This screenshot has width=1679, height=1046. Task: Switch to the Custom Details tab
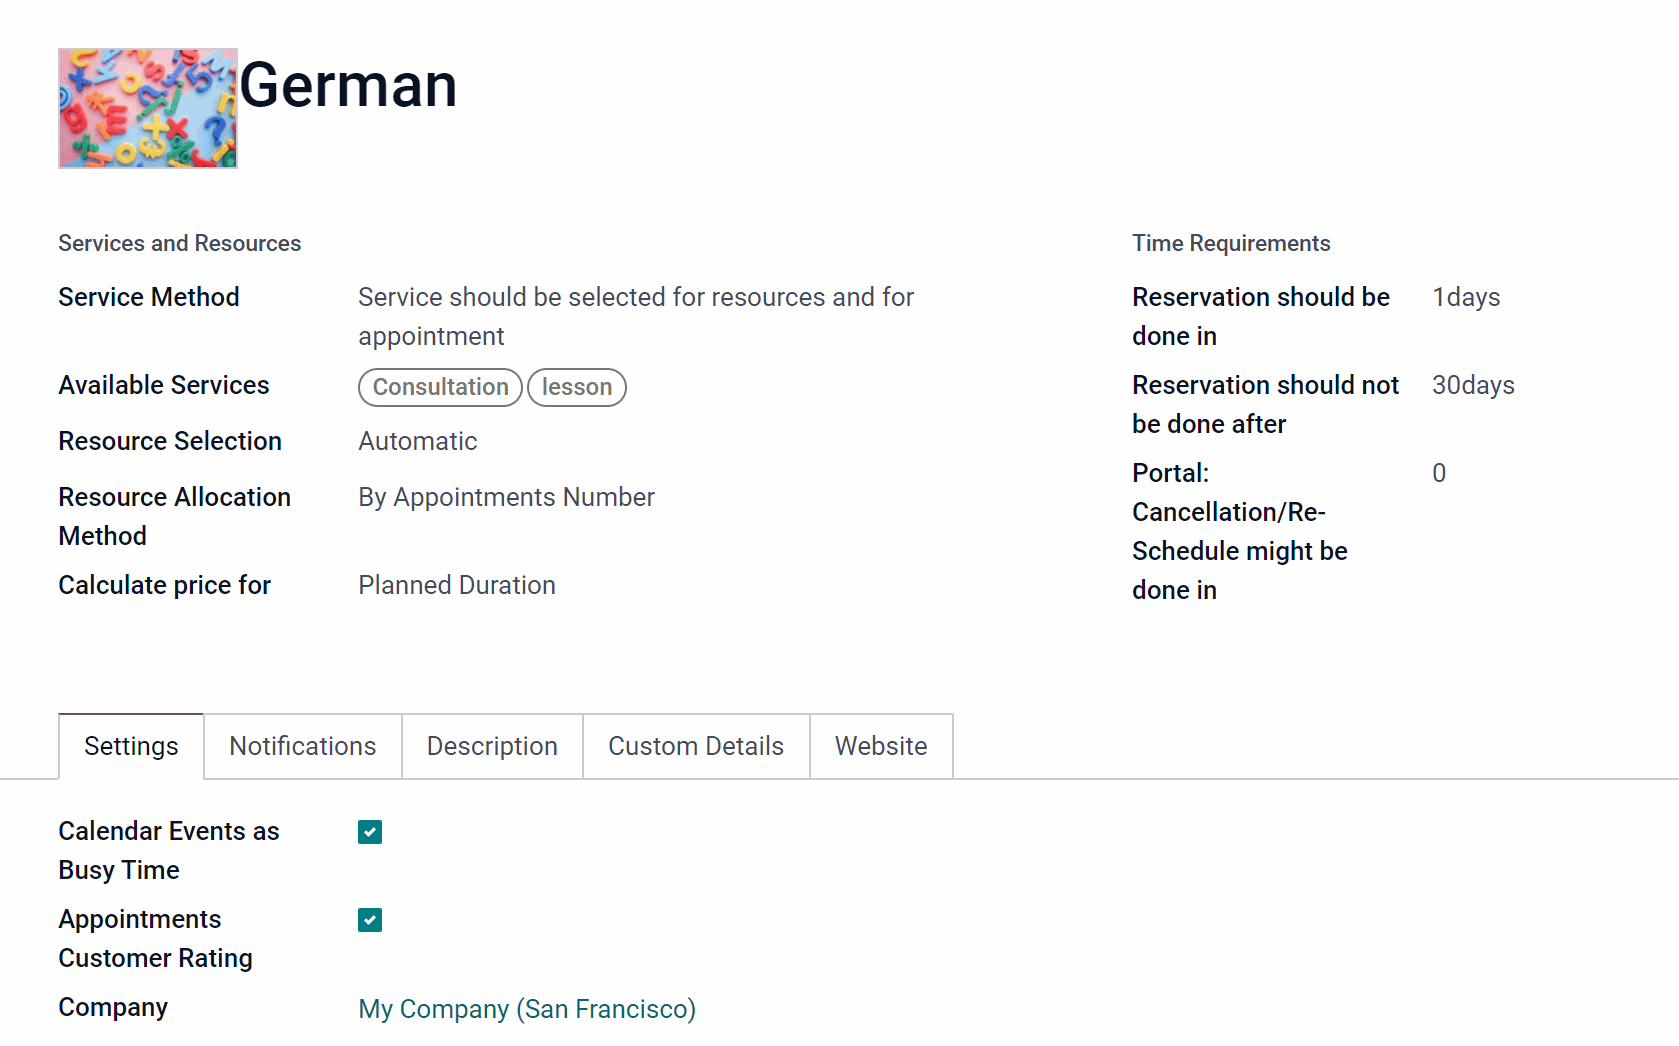pyautogui.click(x=696, y=746)
